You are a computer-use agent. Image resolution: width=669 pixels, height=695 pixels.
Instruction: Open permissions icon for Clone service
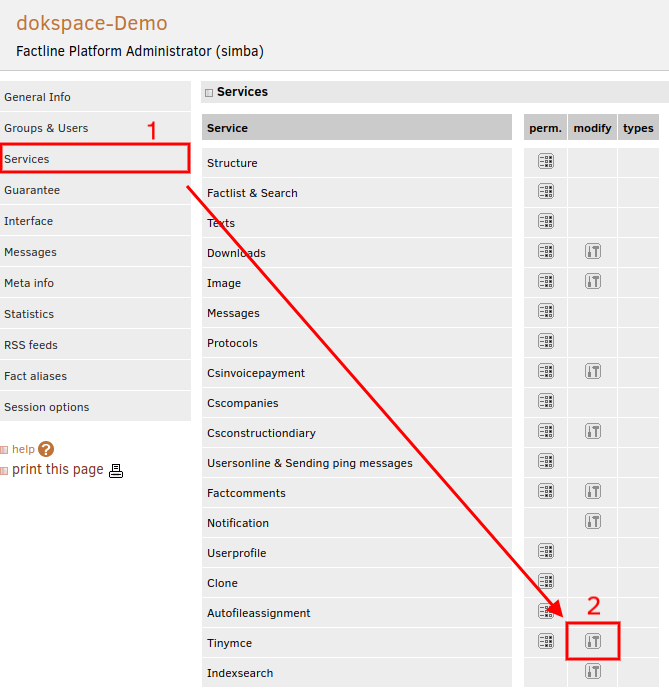545,581
